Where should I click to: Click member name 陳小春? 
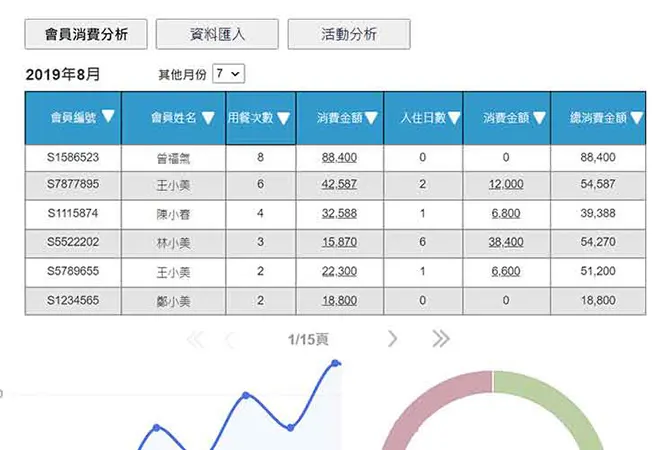tap(173, 214)
